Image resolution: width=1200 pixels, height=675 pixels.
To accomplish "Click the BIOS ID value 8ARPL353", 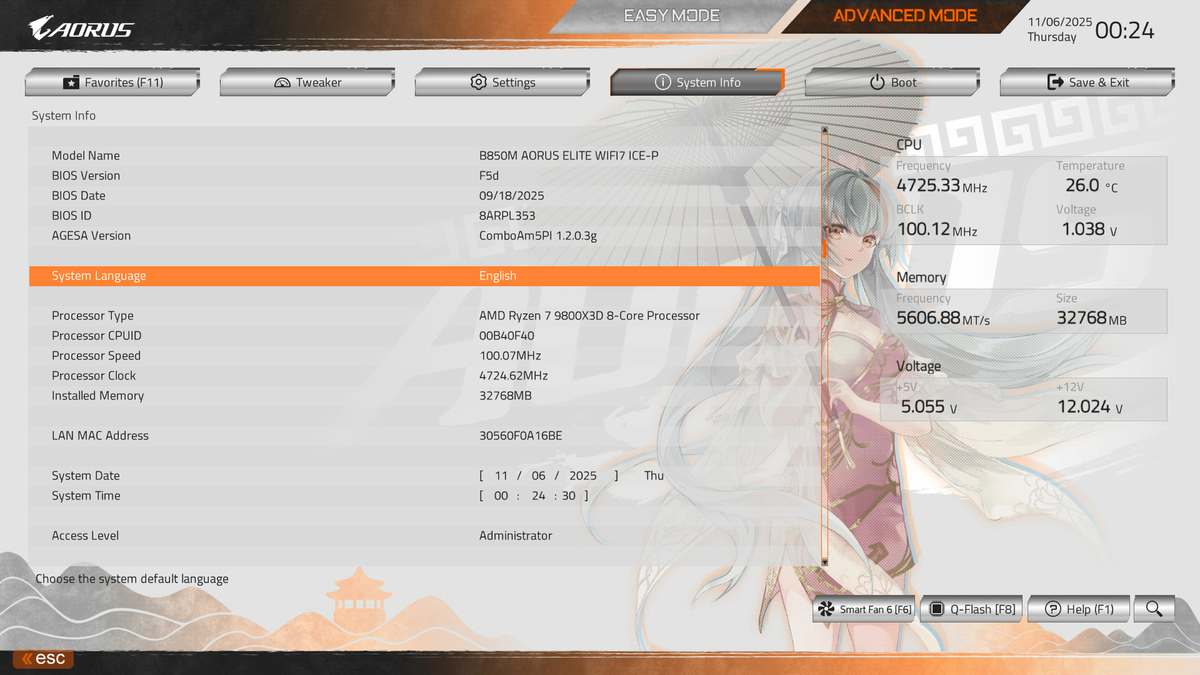I will click(x=507, y=216).
